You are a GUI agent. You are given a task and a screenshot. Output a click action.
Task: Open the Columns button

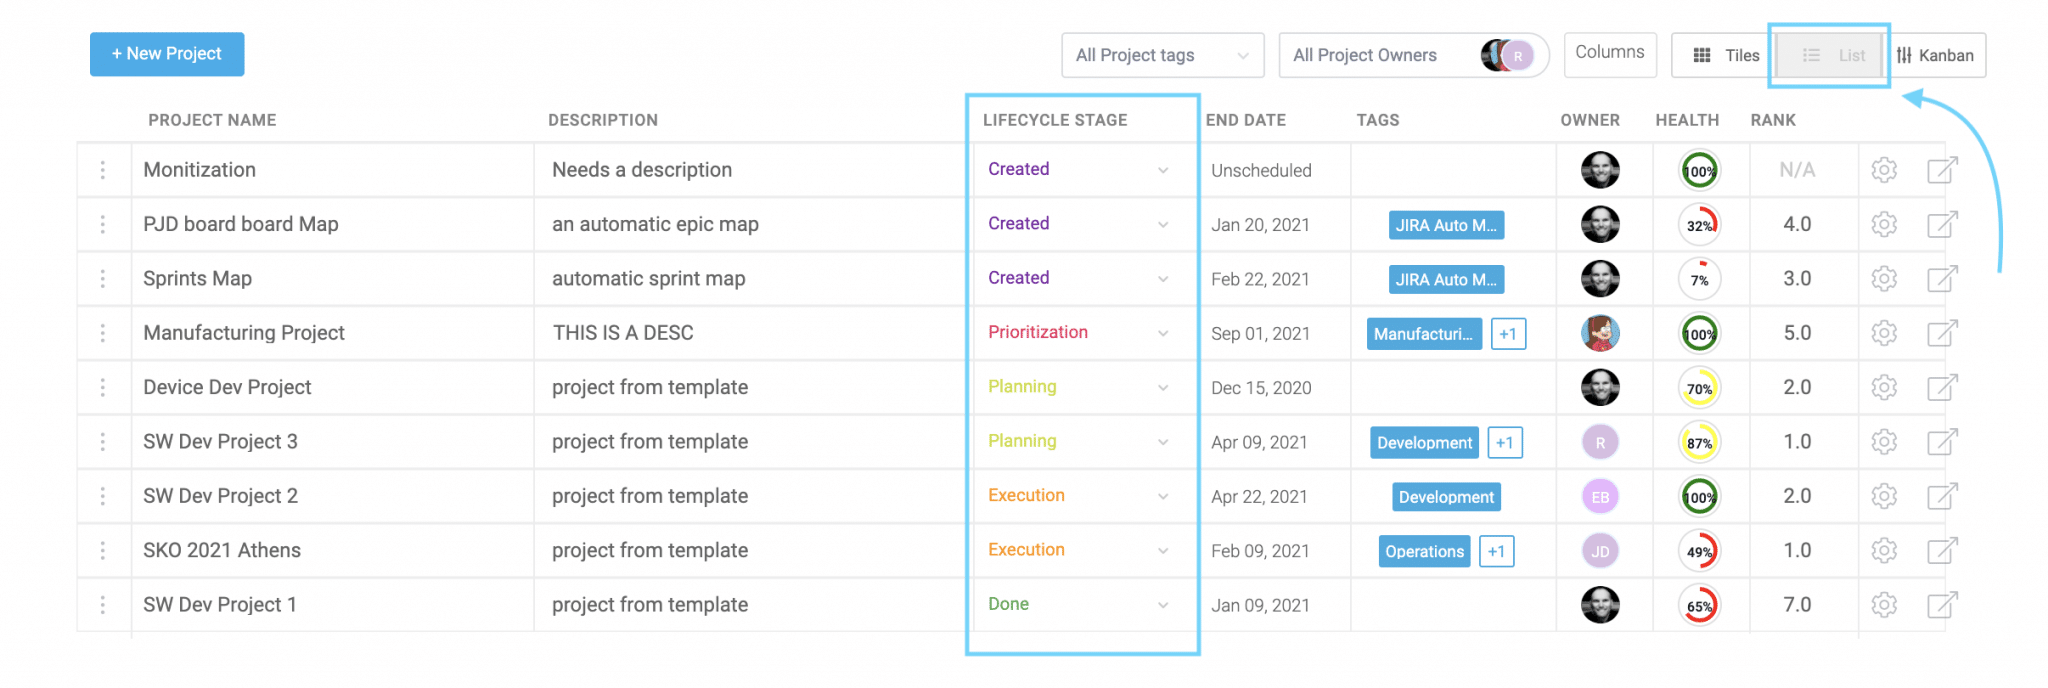[x=1609, y=52]
